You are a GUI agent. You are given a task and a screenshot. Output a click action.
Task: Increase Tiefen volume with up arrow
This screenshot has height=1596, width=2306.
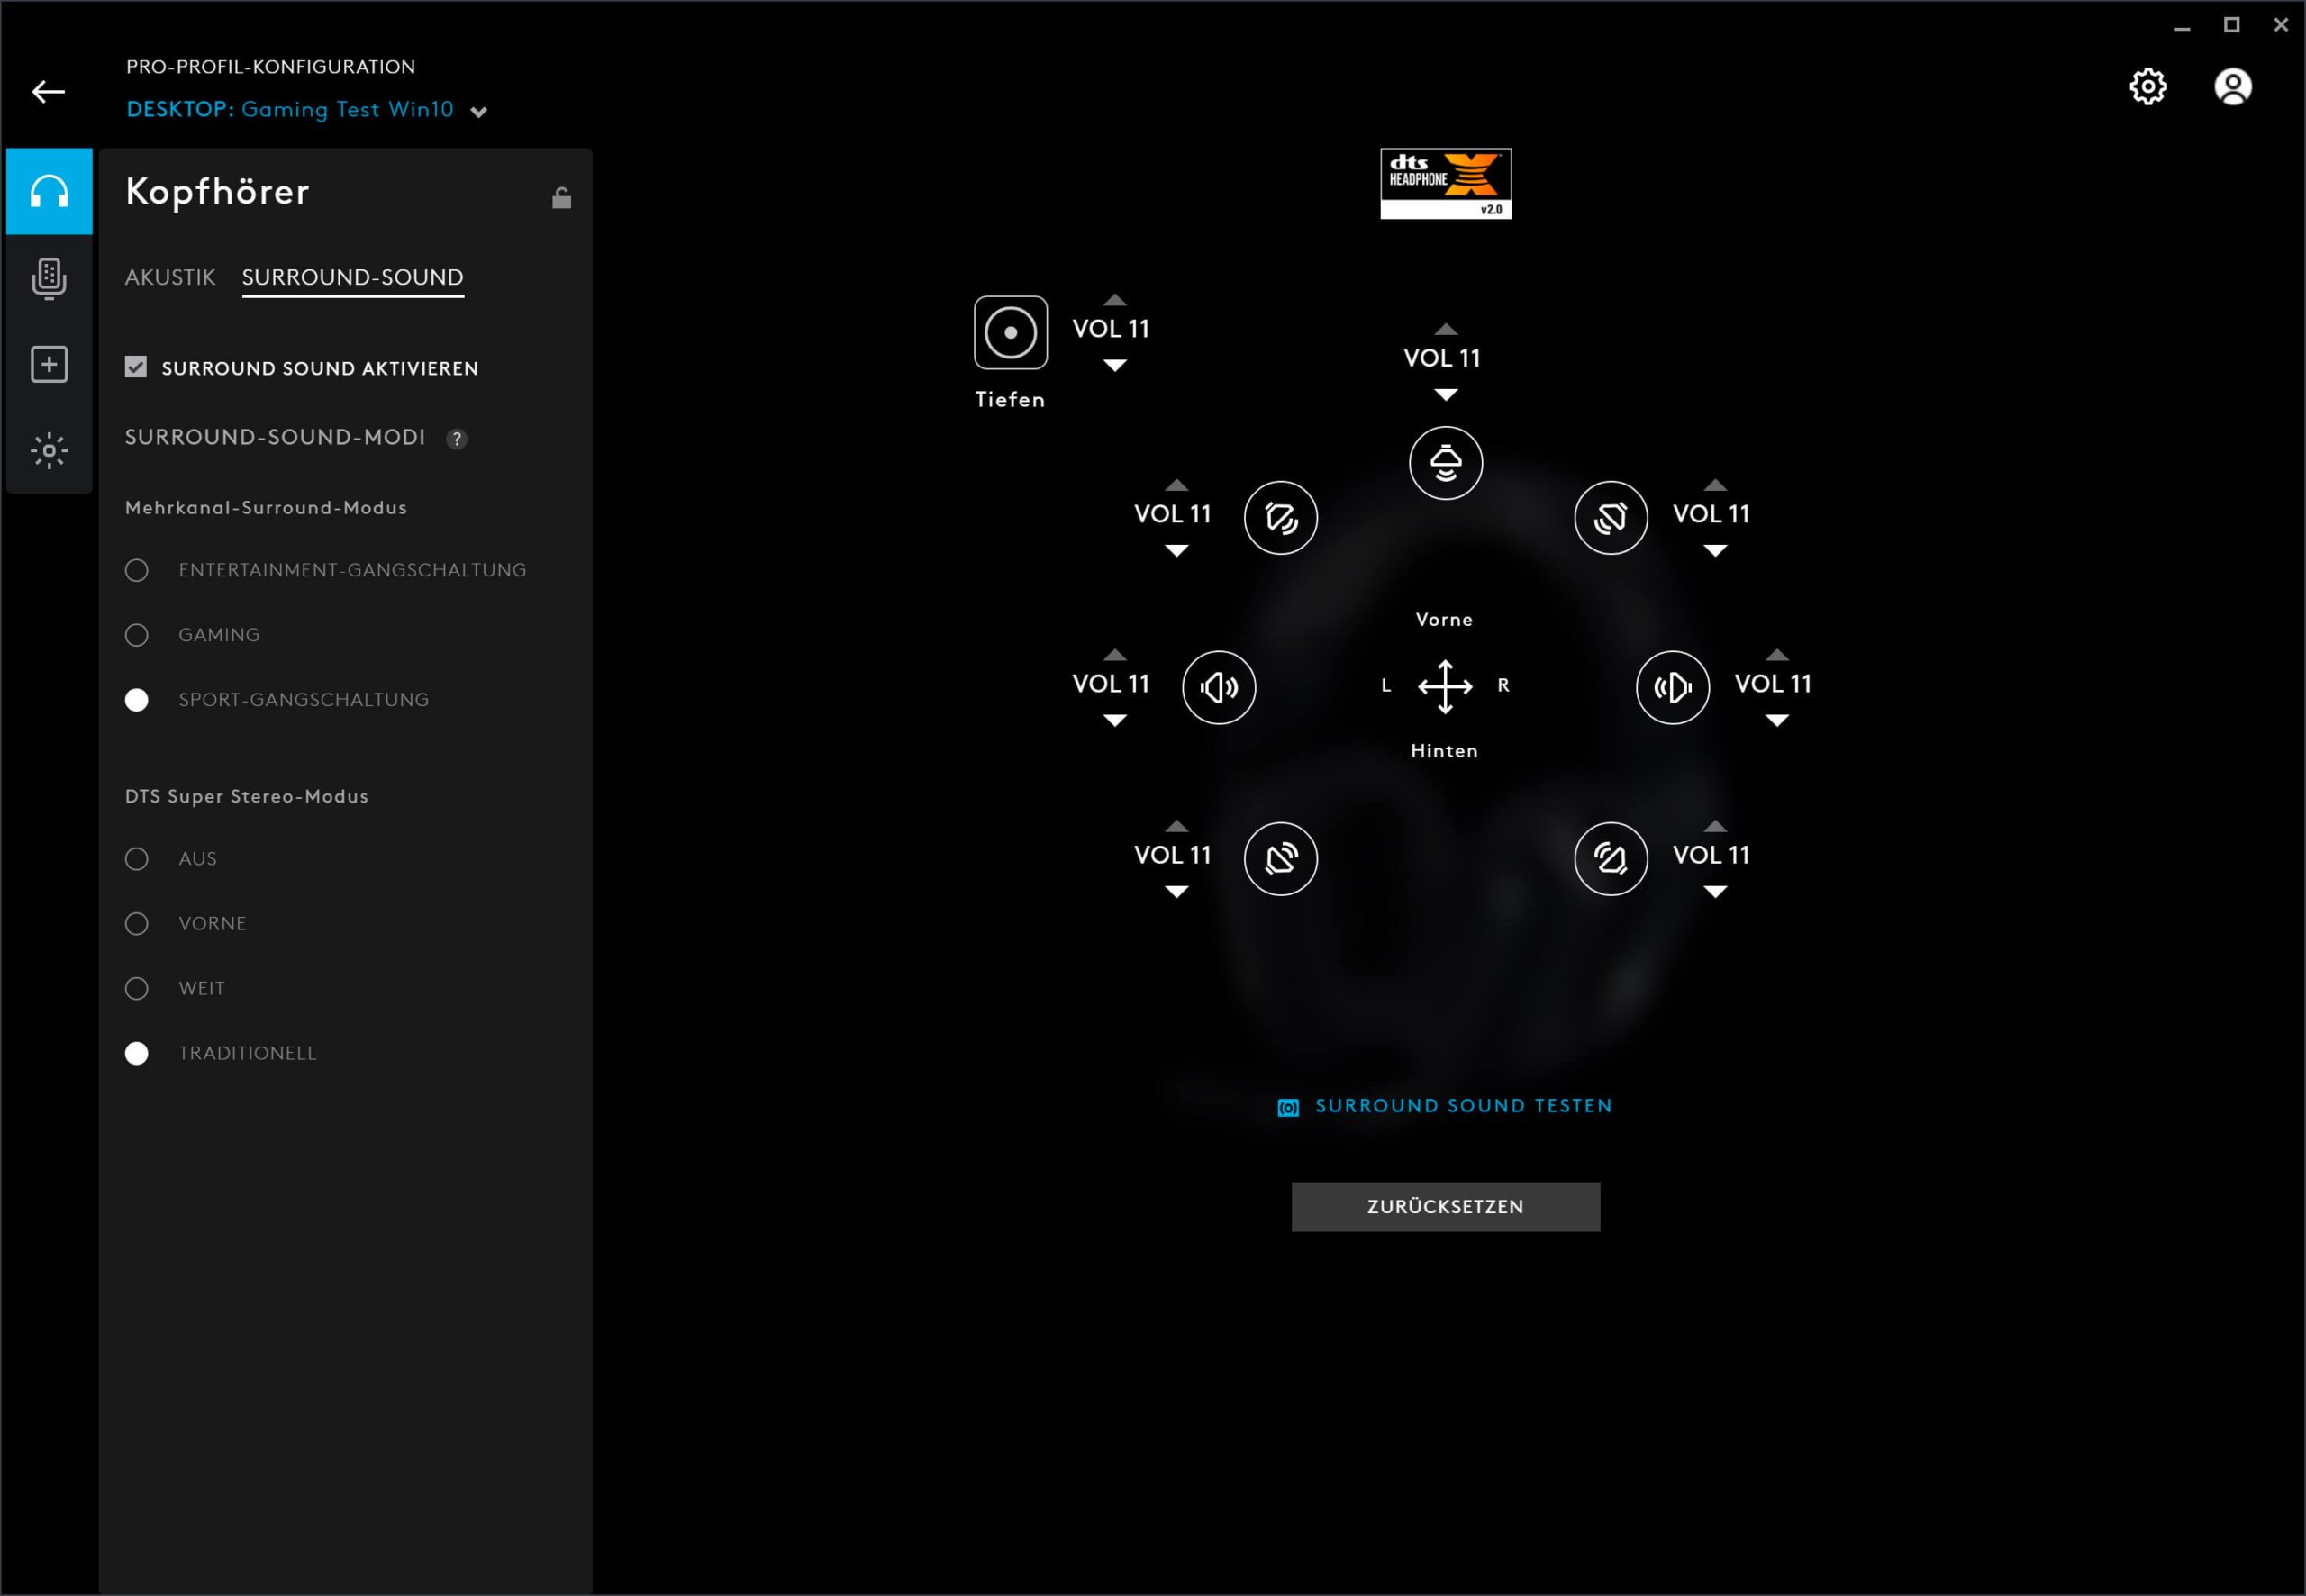click(1114, 300)
